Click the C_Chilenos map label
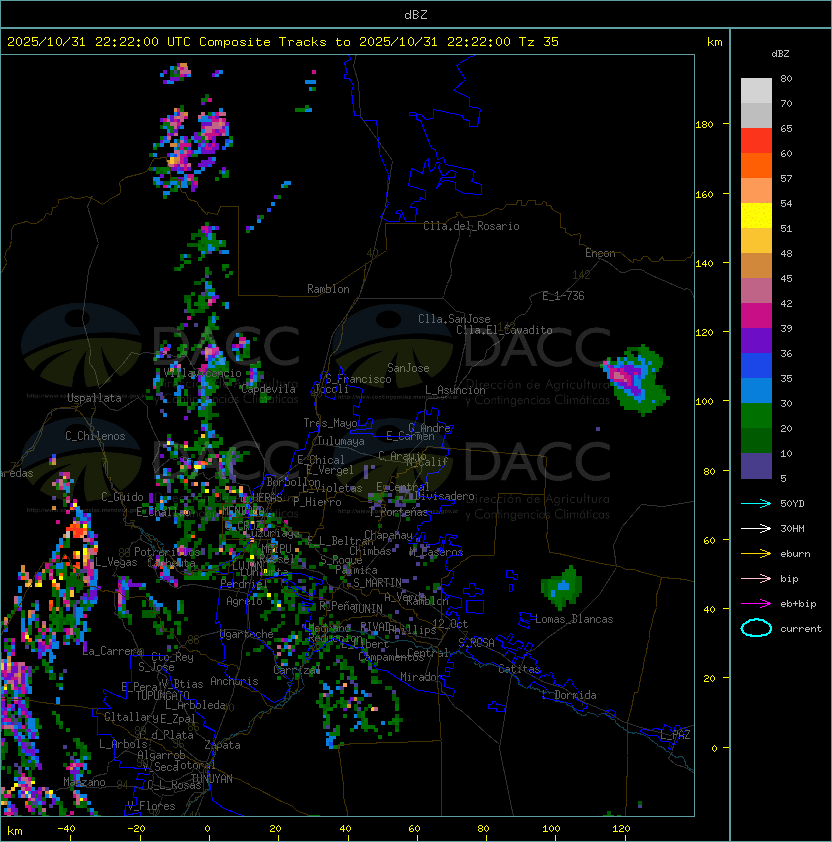 (95, 436)
